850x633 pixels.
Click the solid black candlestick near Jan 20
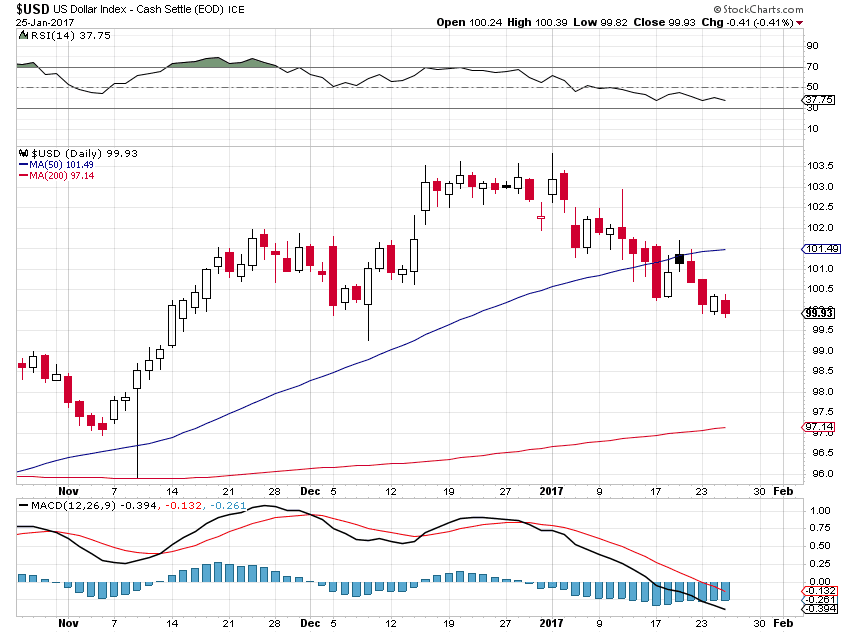(x=679, y=259)
